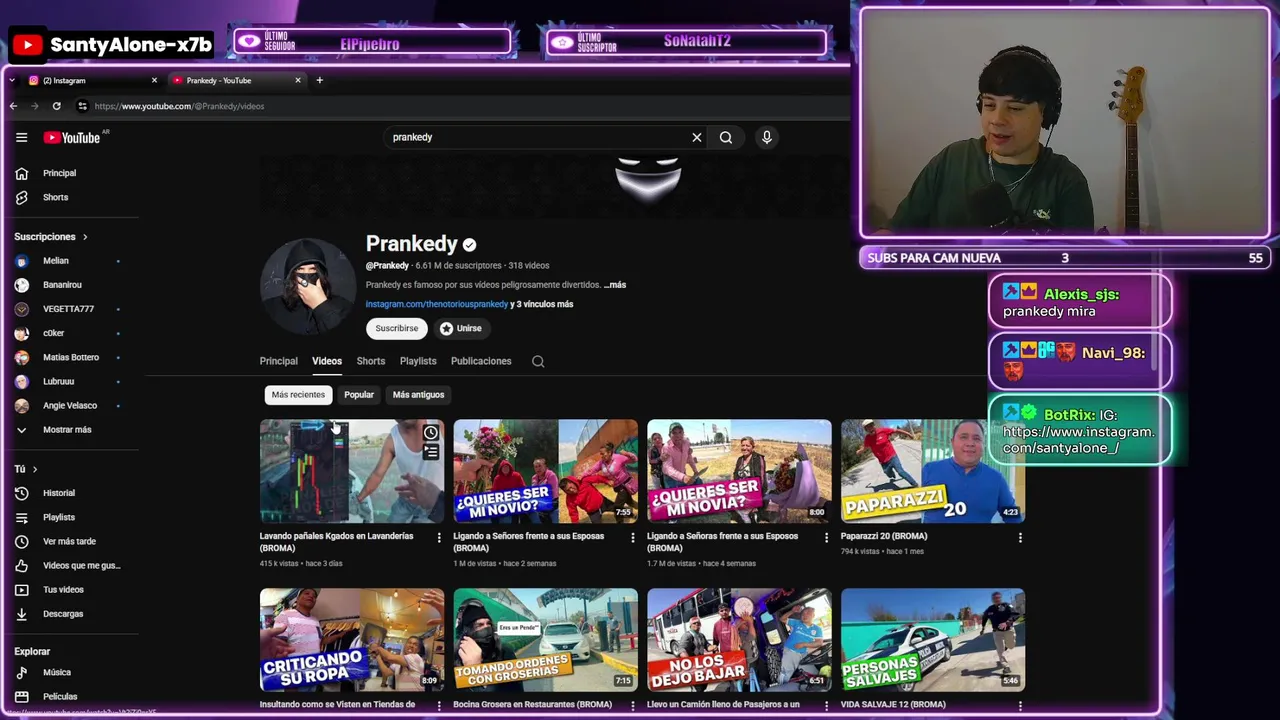Viewport: 1280px width, 720px height.
Task: Open Angie Velasco subscription channel
Action: click(x=70, y=405)
